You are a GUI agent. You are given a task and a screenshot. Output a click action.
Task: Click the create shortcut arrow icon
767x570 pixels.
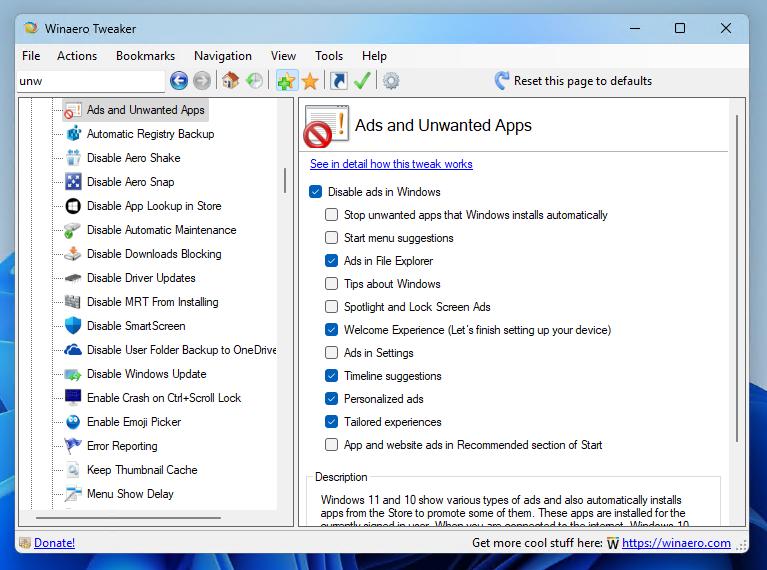(x=338, y=81)
